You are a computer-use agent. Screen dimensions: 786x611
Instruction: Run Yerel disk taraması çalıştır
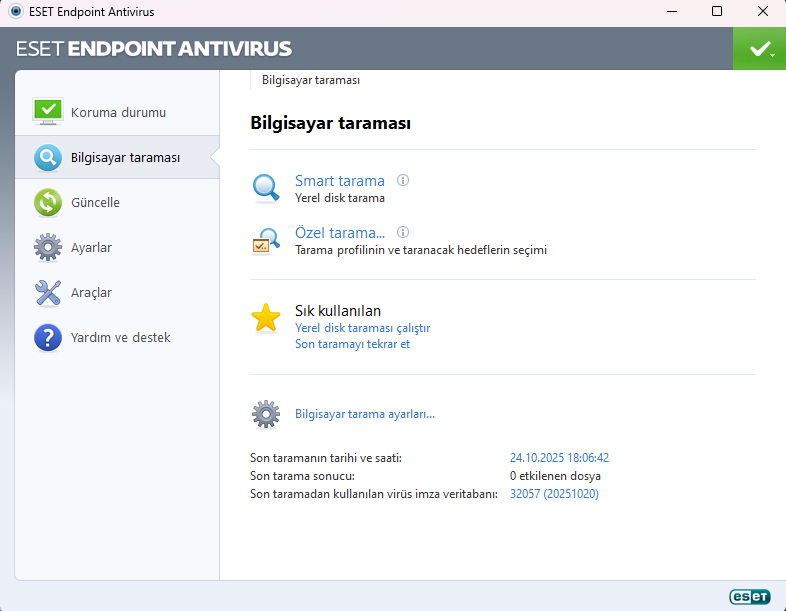pyautogui.click(x=362, y=328)
